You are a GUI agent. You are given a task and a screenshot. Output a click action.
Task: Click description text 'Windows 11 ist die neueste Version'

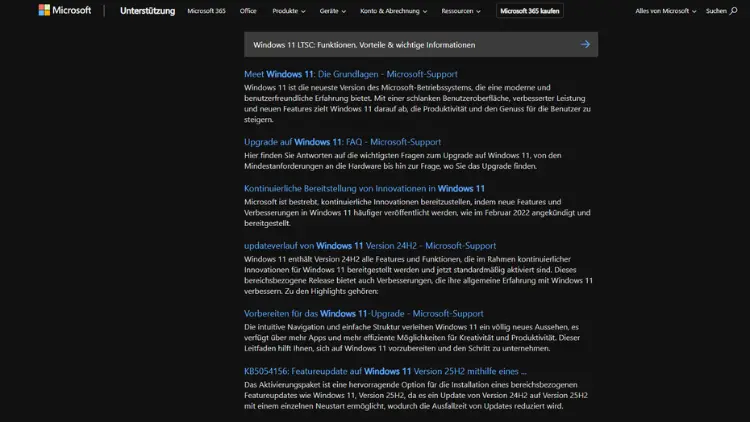(418, 103)
